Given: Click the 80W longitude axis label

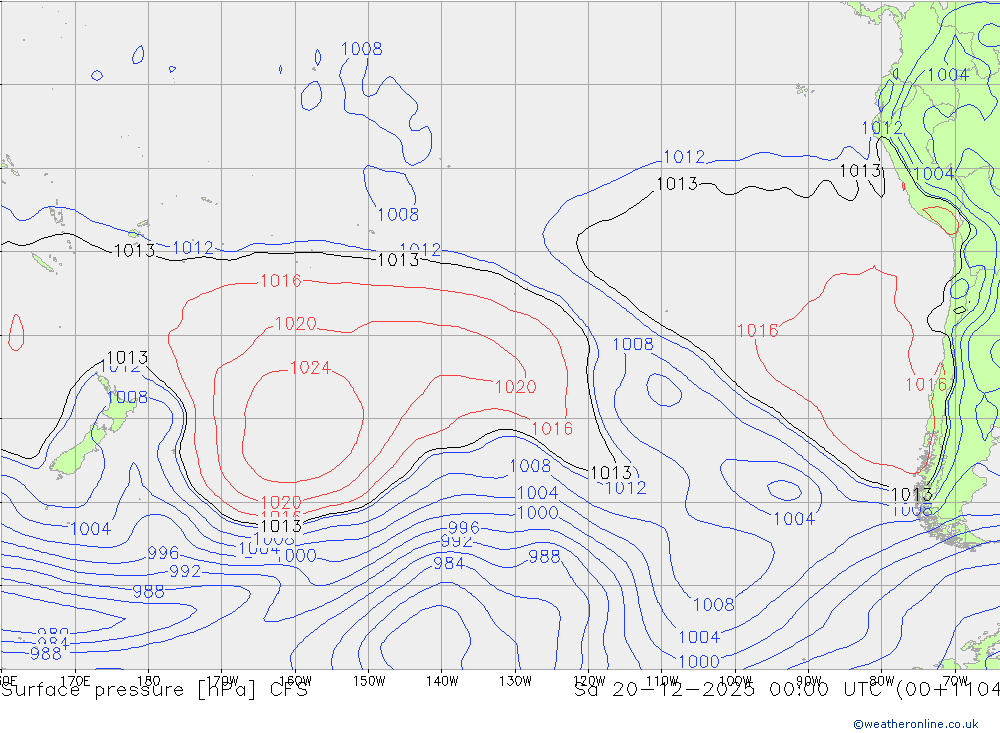Looking at the screenshot, I should [882, 681].
